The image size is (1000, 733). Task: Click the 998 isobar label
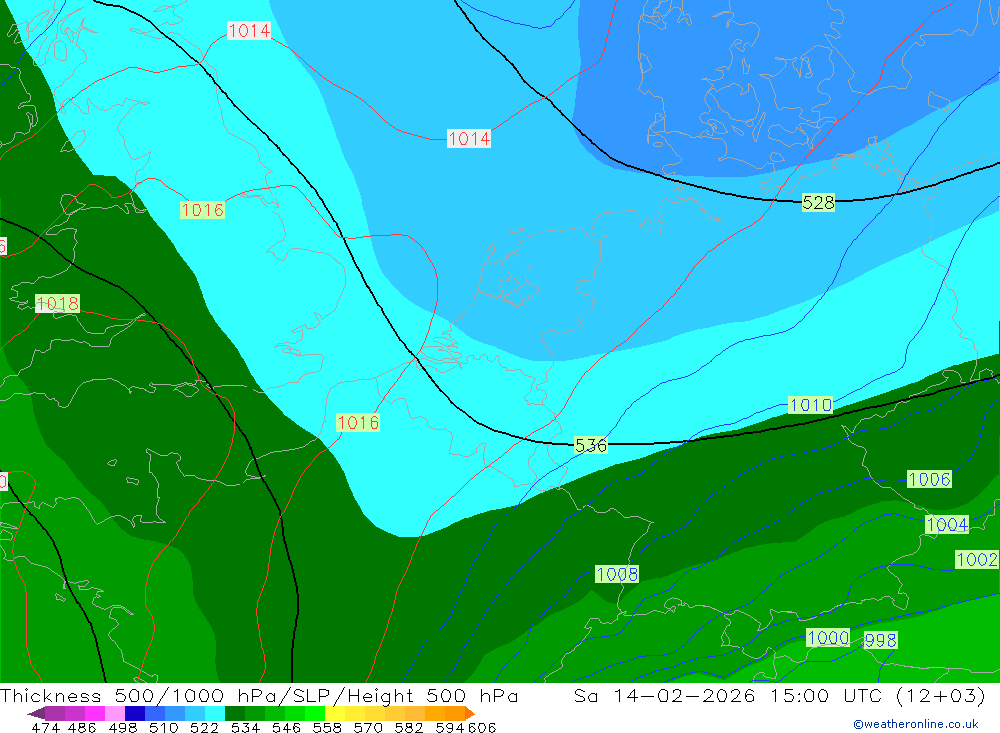(881, 640)
